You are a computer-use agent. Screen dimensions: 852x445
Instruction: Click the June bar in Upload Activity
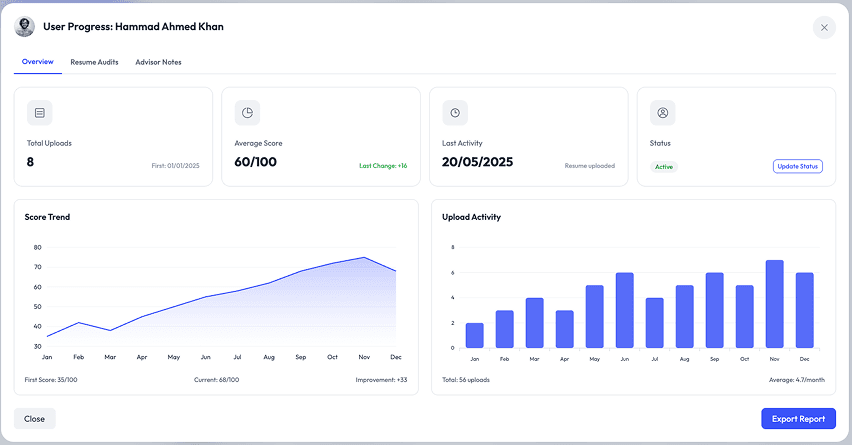[x=624, y=310]
